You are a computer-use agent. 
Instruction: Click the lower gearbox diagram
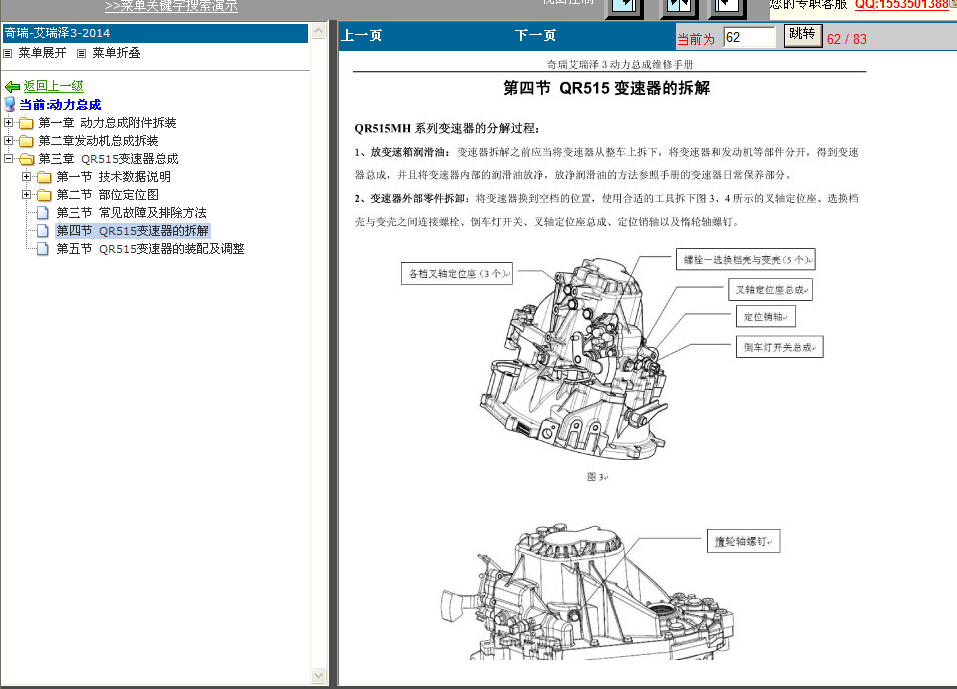tap(587, 591)
